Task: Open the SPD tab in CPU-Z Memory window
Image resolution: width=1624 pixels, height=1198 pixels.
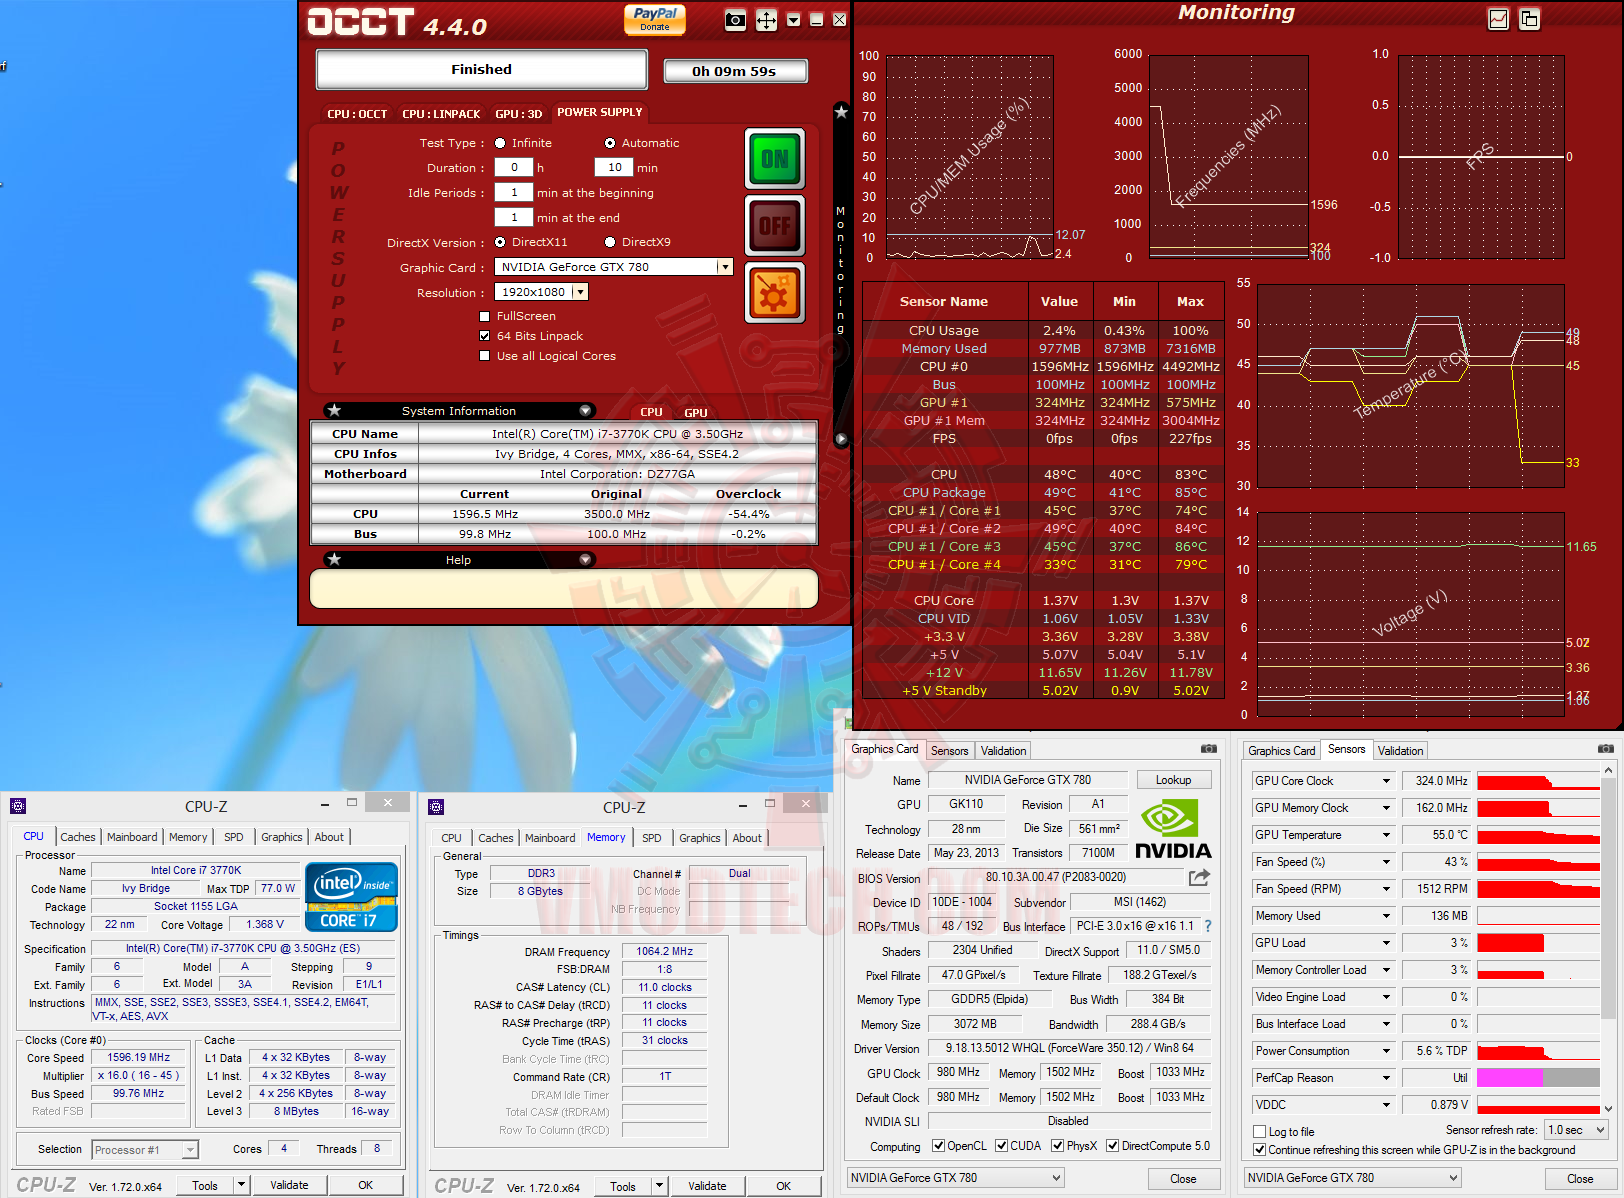Action: click(652, 838)
